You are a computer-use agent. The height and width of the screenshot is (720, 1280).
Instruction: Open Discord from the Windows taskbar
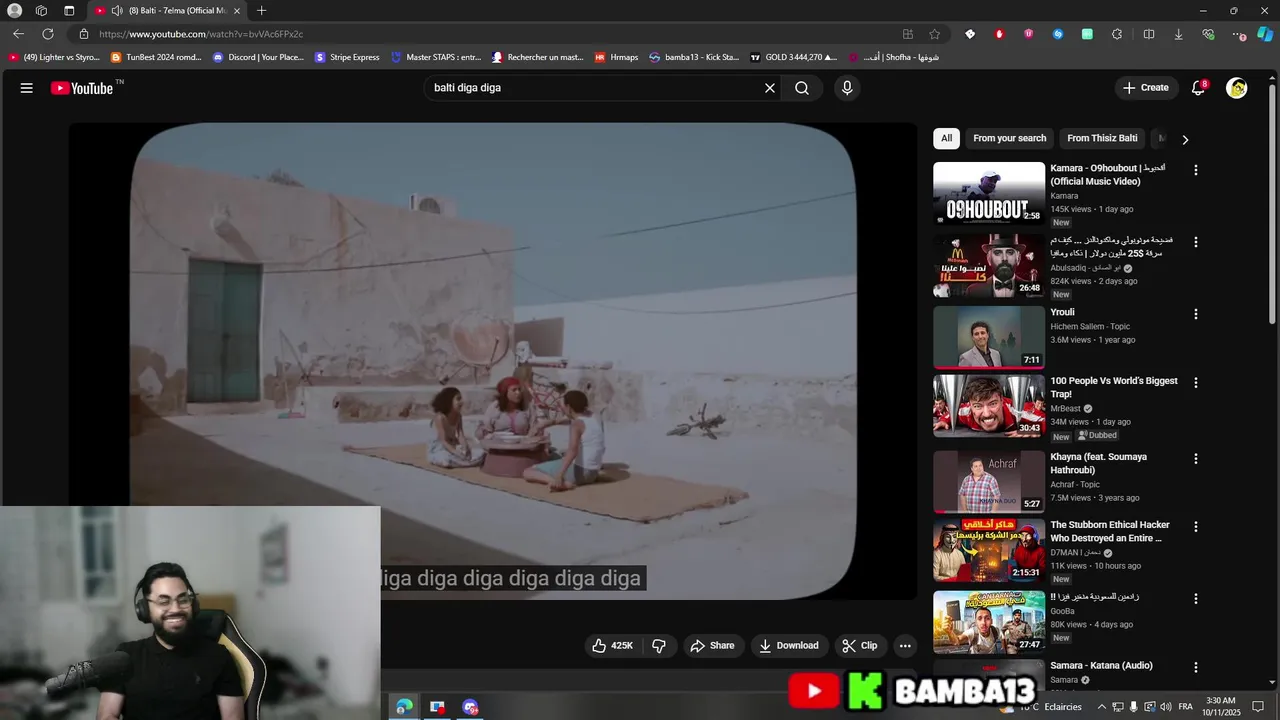470,707
